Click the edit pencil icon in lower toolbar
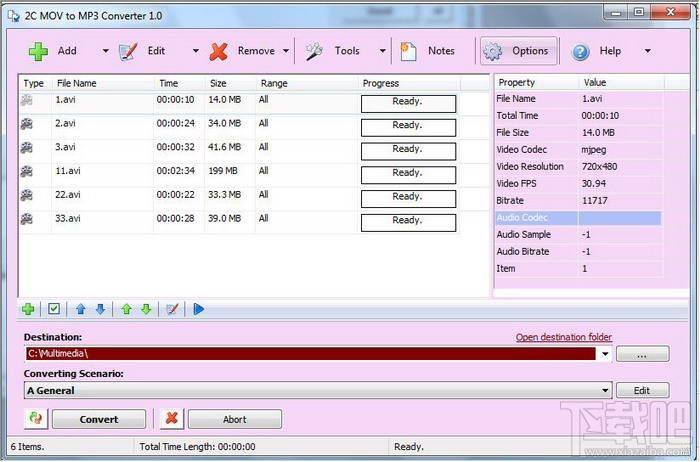The image size is (700, 462). 172,309
